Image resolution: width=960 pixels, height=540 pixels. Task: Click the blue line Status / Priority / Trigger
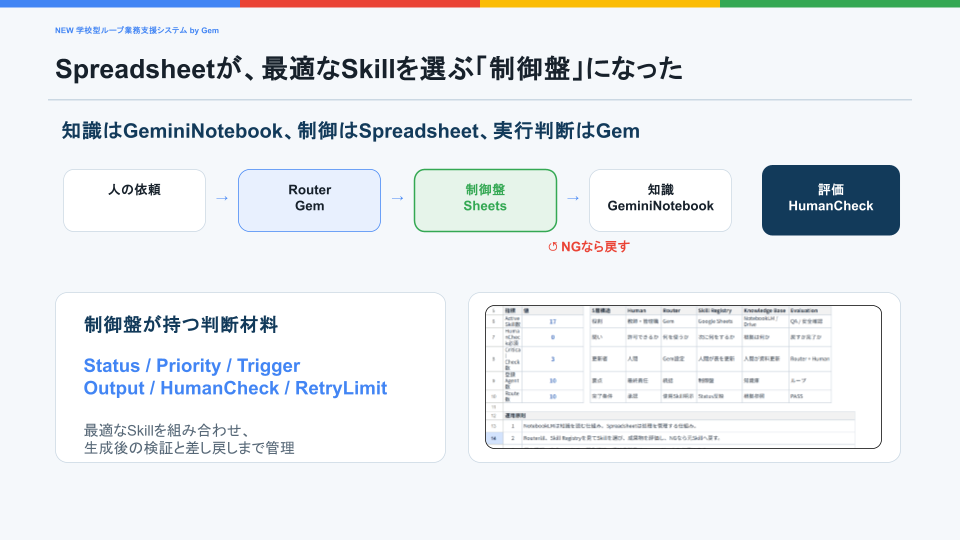192,366
